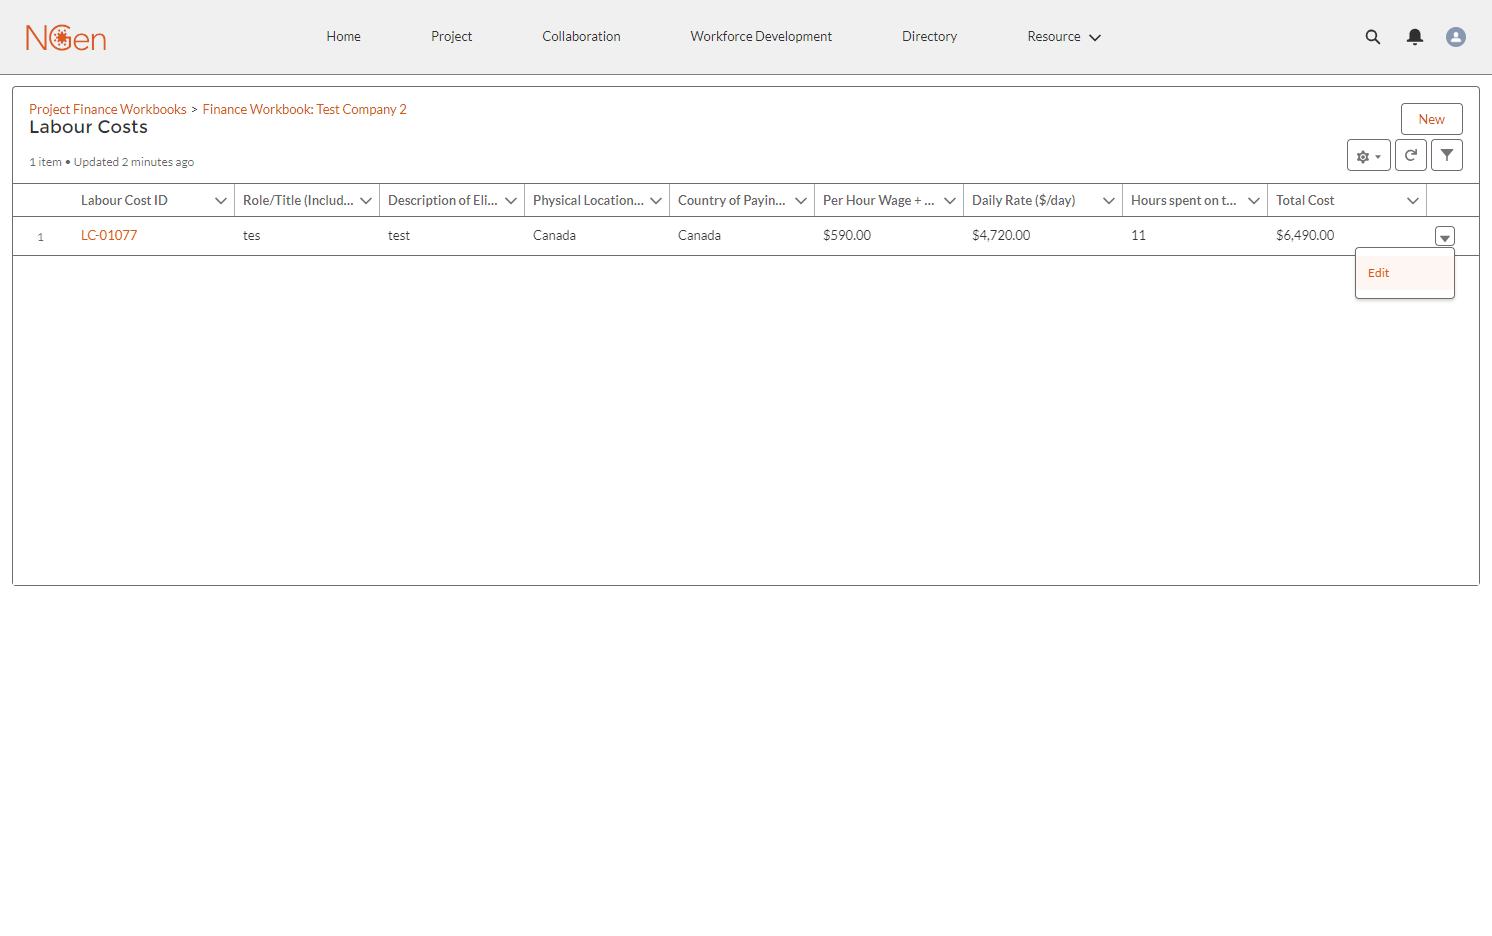Open the Collaboration menu item

click(x=582, y=37)
